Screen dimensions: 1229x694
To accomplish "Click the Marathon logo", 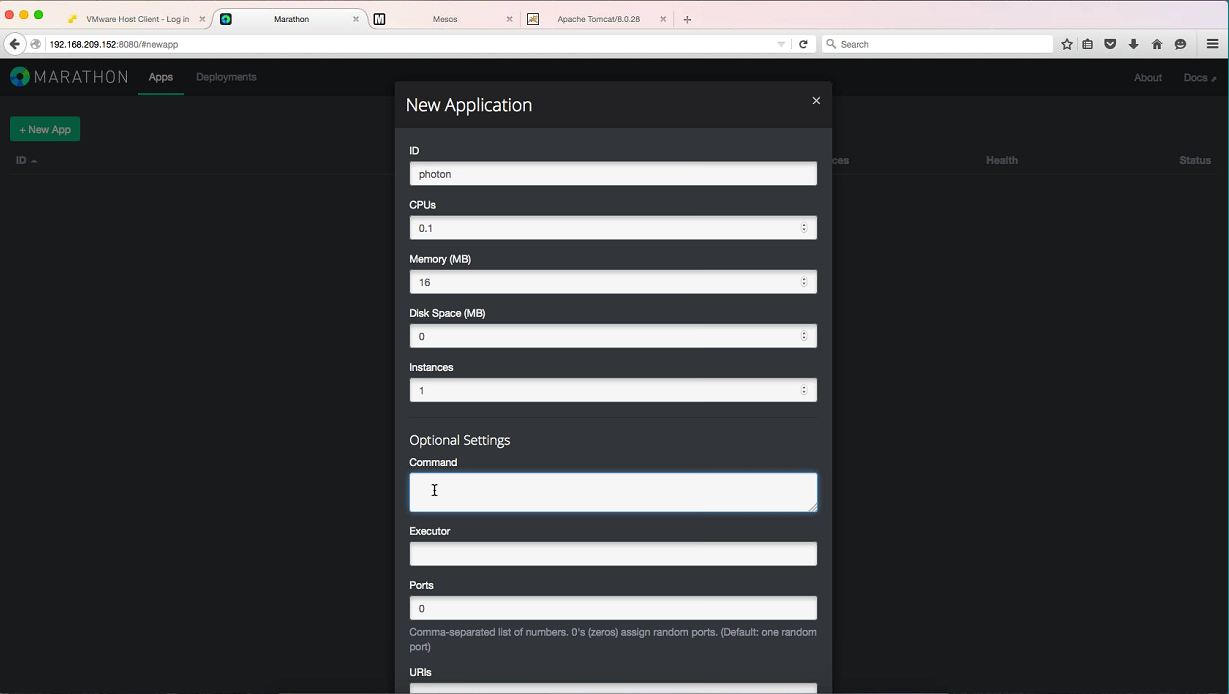I will point(69,77).
